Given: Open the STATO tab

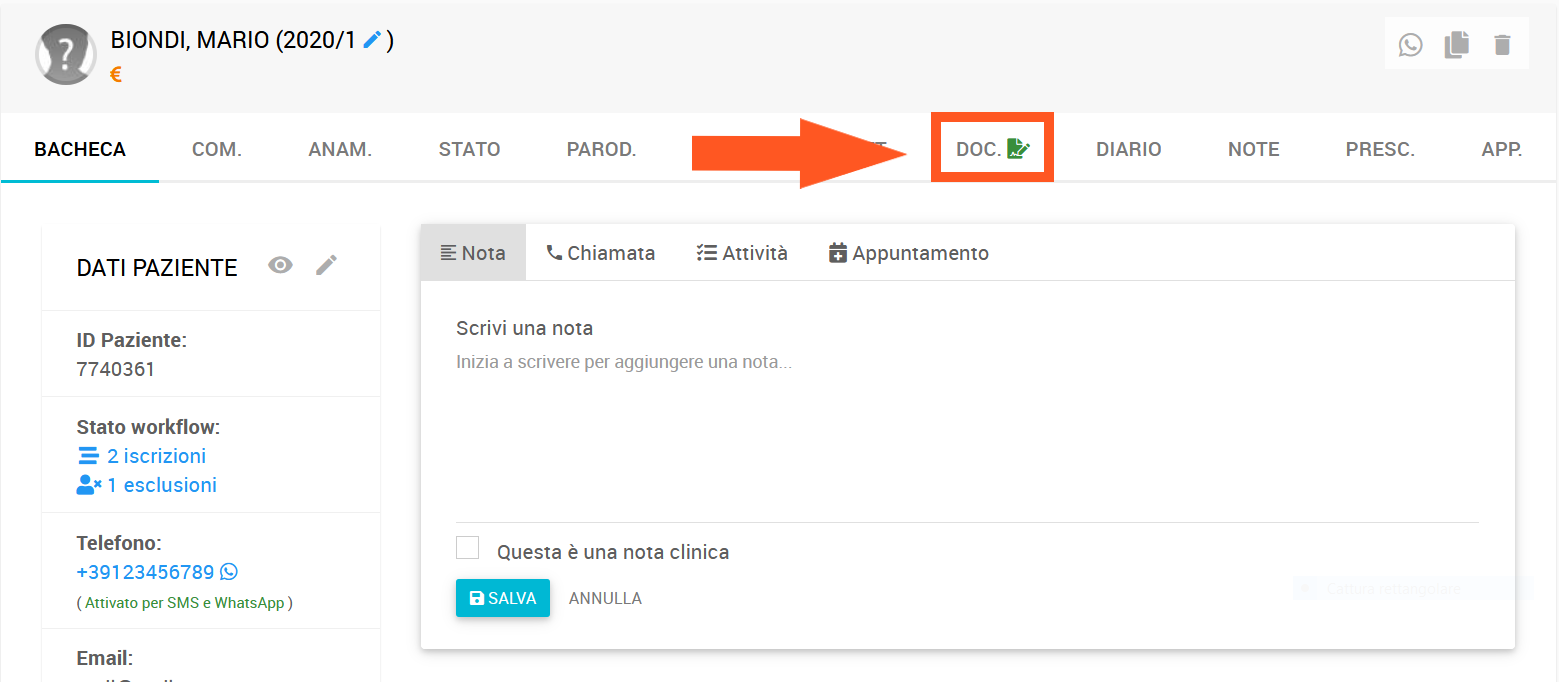Looking at the screenshot, I should [x=469, y=150].
